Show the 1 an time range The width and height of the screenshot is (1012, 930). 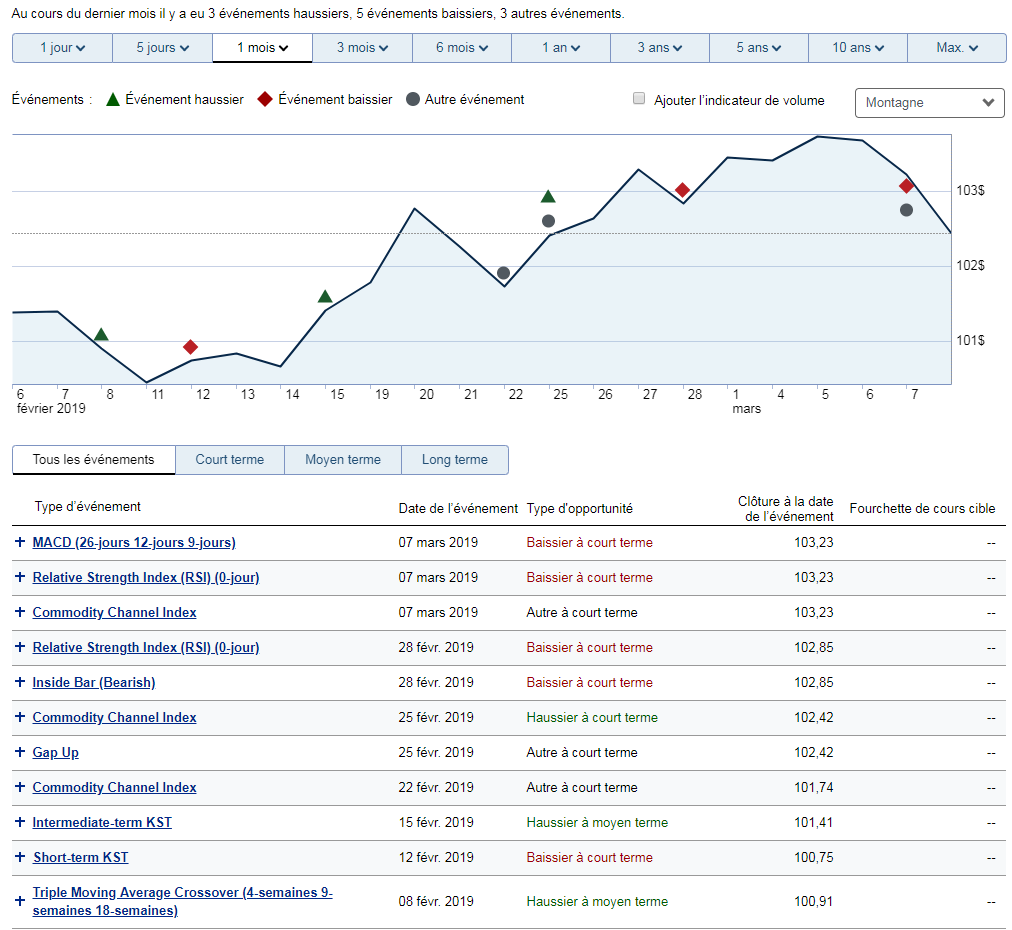point(561,48)
